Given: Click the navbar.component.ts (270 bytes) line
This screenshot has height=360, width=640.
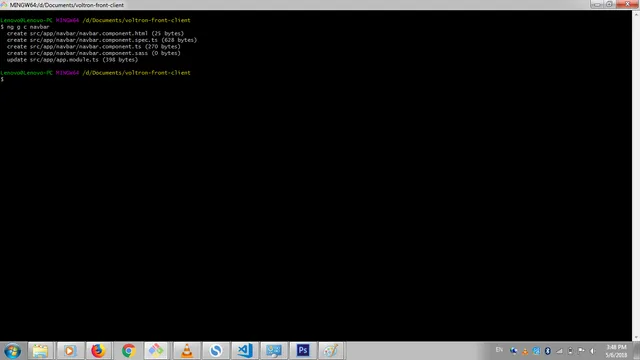Looking at the screenshot, I should tap(93, 47).
